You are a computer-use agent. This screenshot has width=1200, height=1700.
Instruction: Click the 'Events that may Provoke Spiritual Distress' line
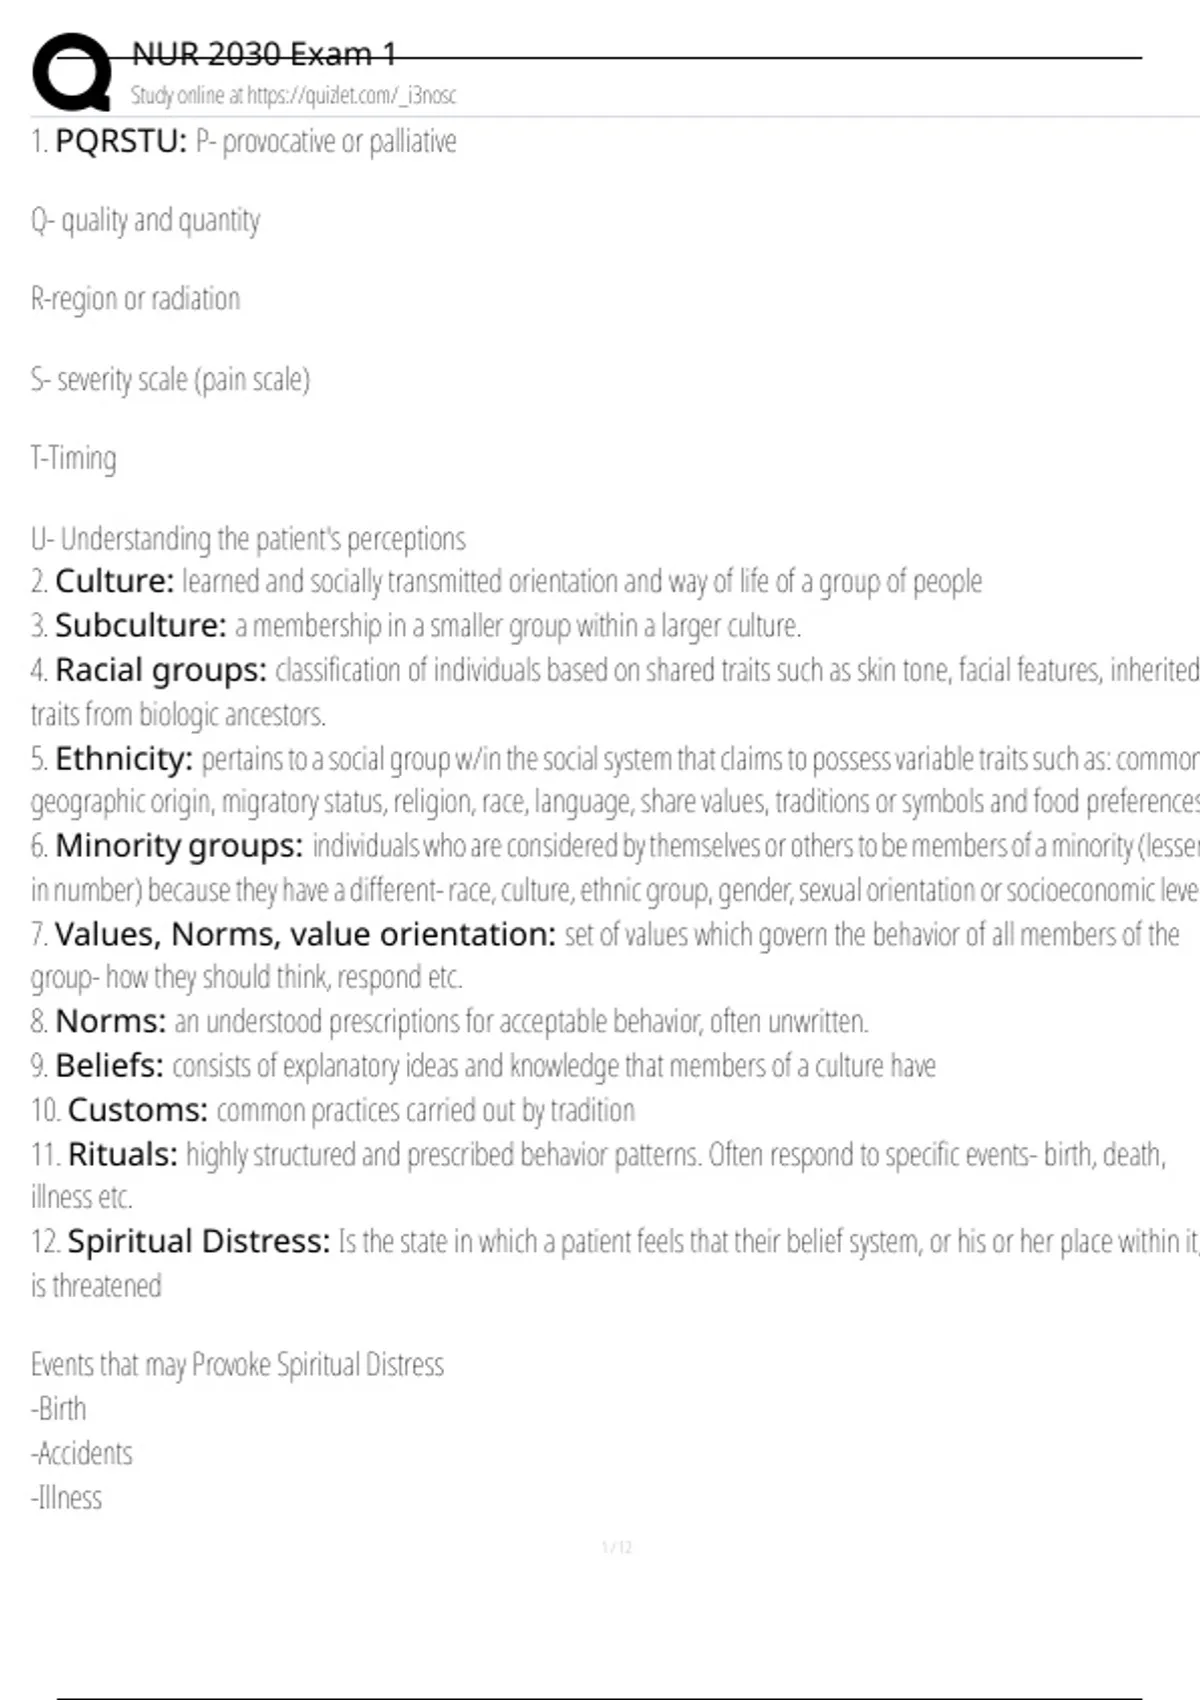(x=237, y=1365)
